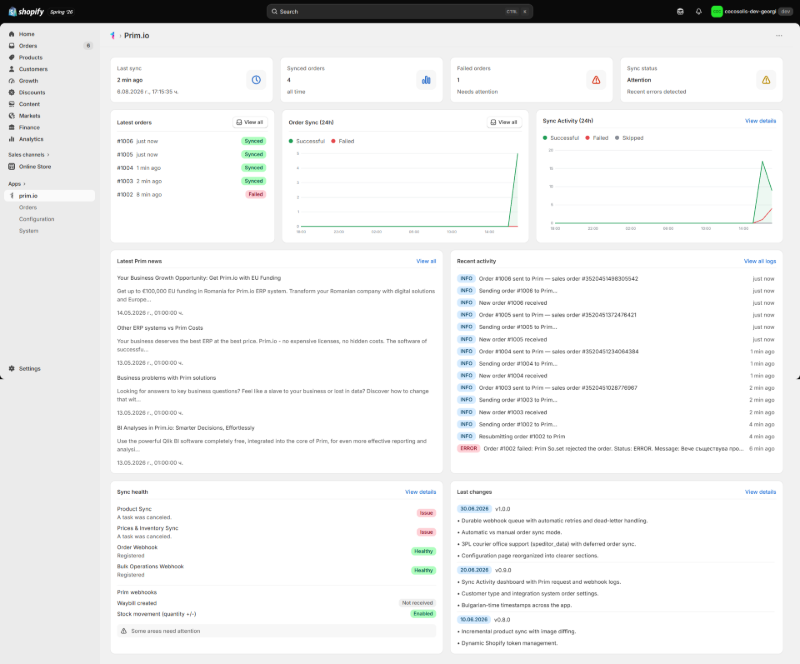Toggle Successful legend in Order Sync chart
This screenshot has width=800, height=664.
pyautogui.click(x=307, y=141)
